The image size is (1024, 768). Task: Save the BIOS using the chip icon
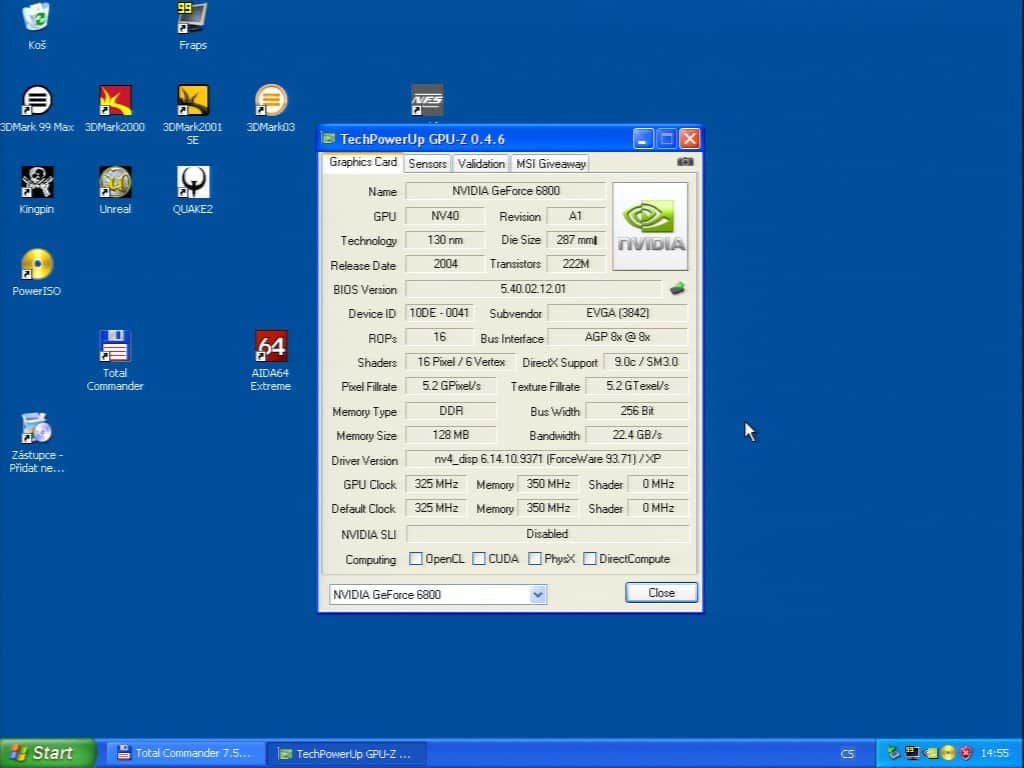677,288
